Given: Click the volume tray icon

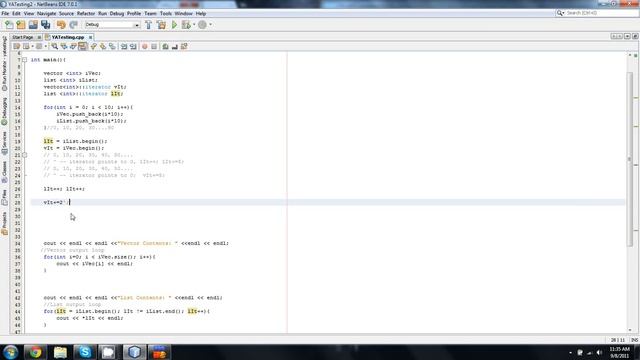Looking at the screenshot, I should coord(599,353).
